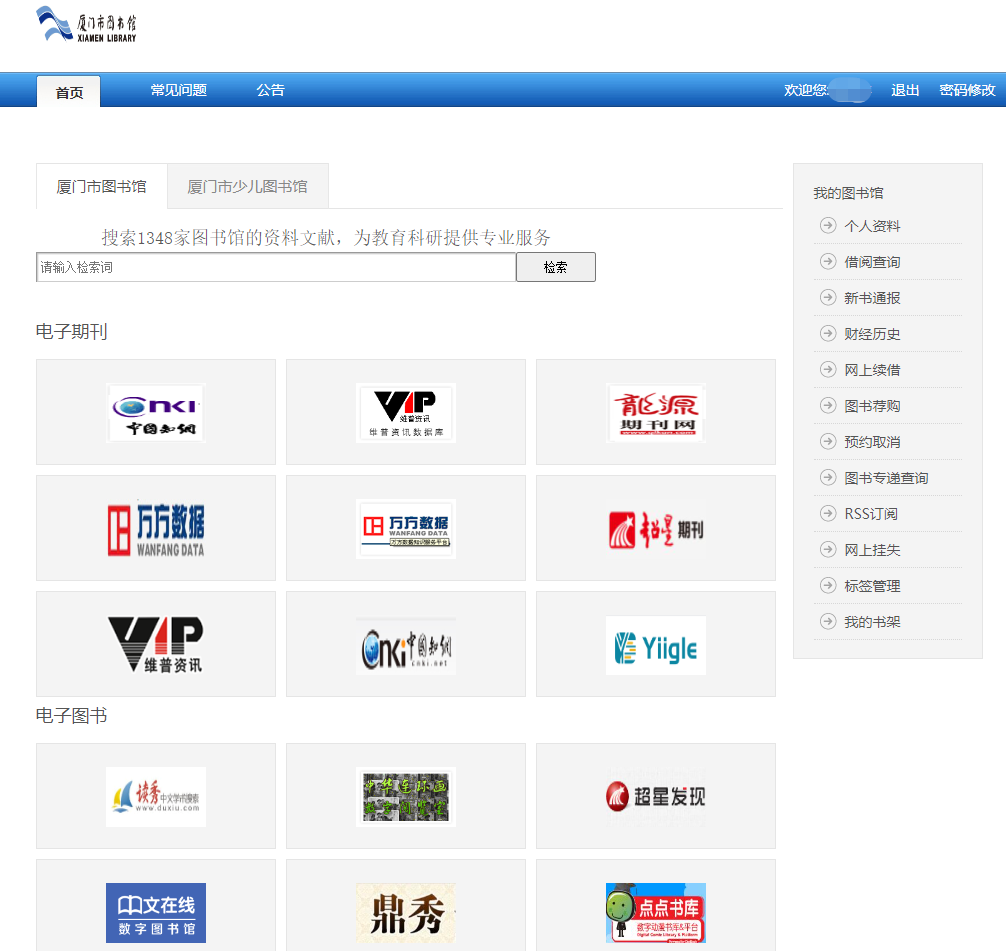The image size is (1006, 951).
Task: Click the 请输入检索词 search input field
Action: tap(276, 267)
